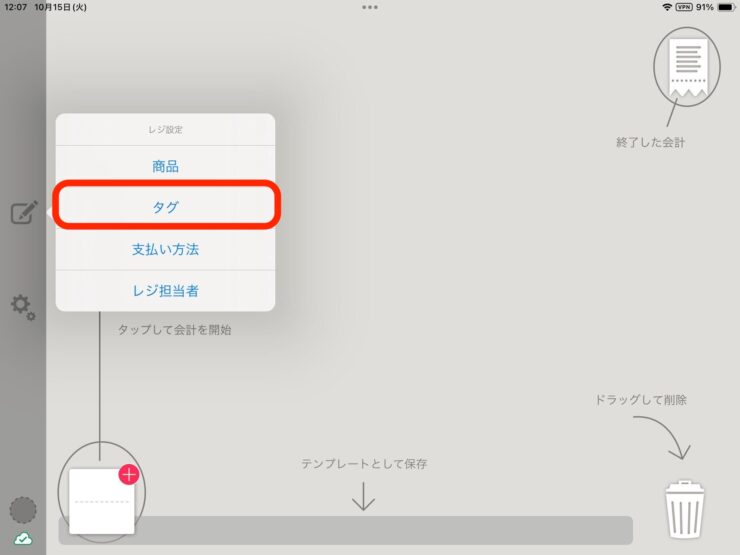Image resolution: width=740 pixels, height=555 pixels.
Task: Tap the 12:07 clock in status bar
Action: coord(16,7)
